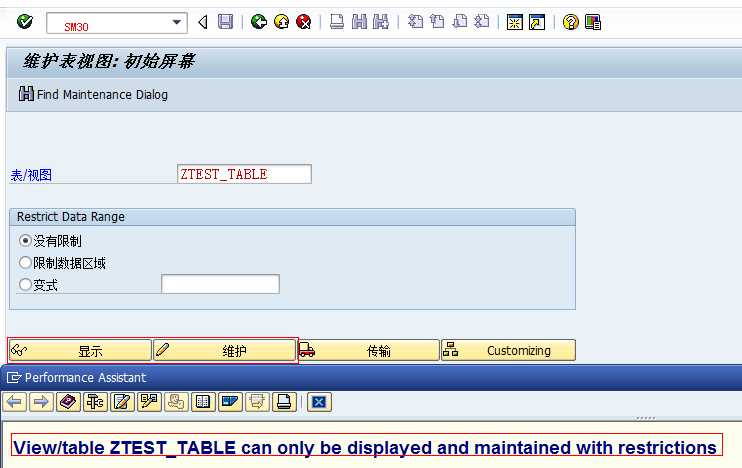Image resolution: width=742 pixels, height=468 pixels.
Task: Cancel with the red X icon
Action: pyautogui.click(x=304, y=22)
